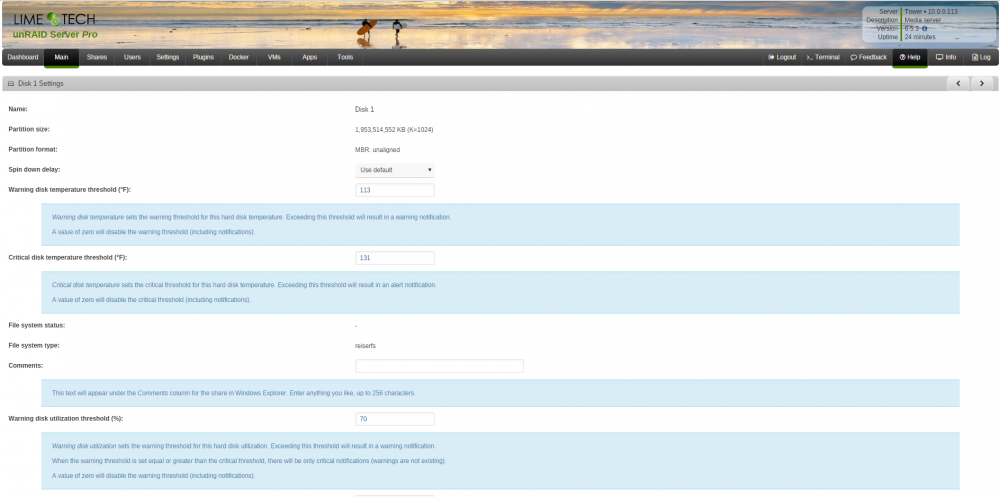This screenshot has width=1000, height=497.
Task: Click the 'reiserfs' file system type value
Action: tap(365, 346)
